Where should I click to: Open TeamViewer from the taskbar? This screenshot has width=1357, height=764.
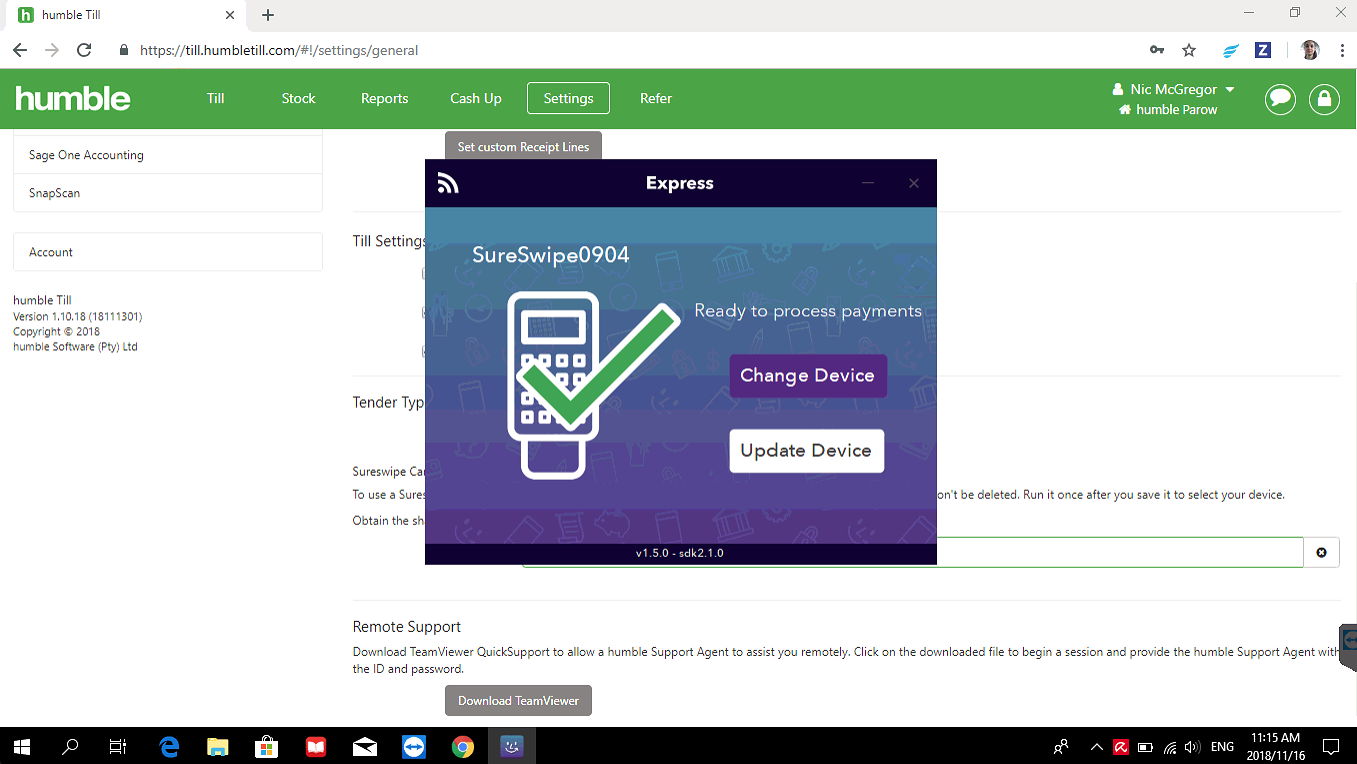click(413, 746)
